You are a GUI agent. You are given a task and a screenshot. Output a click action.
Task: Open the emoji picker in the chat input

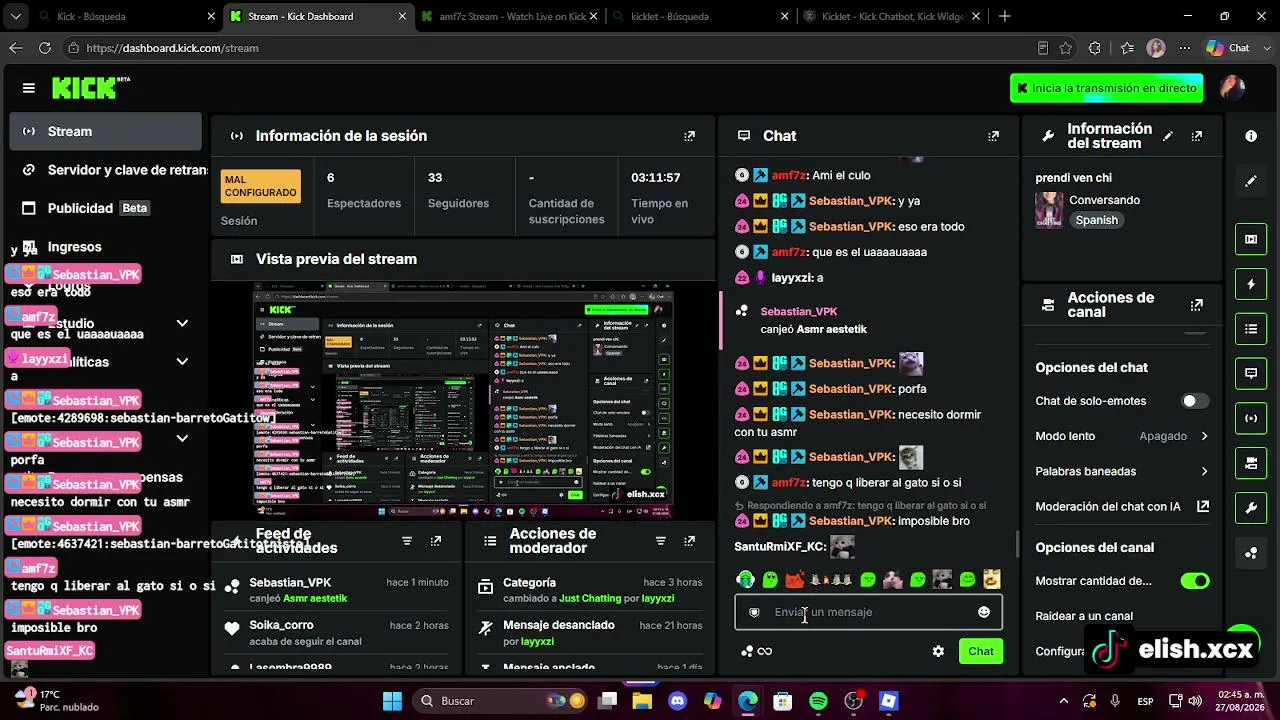(x=984, y=612)
